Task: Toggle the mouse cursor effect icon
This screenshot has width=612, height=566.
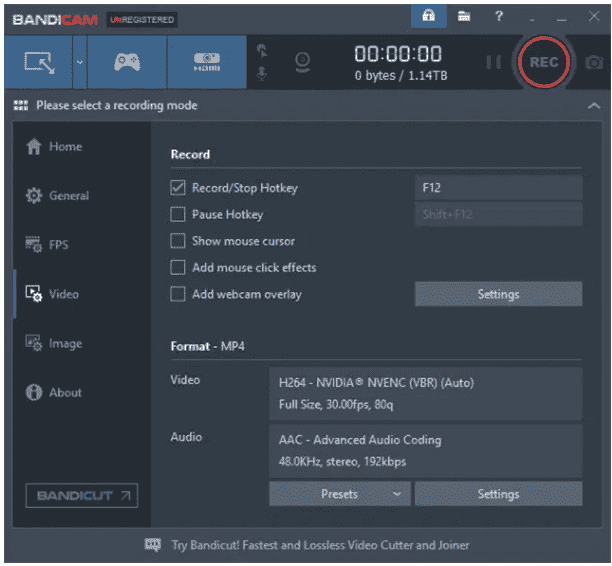Action: pyautogui.click(x=262, y=51)
